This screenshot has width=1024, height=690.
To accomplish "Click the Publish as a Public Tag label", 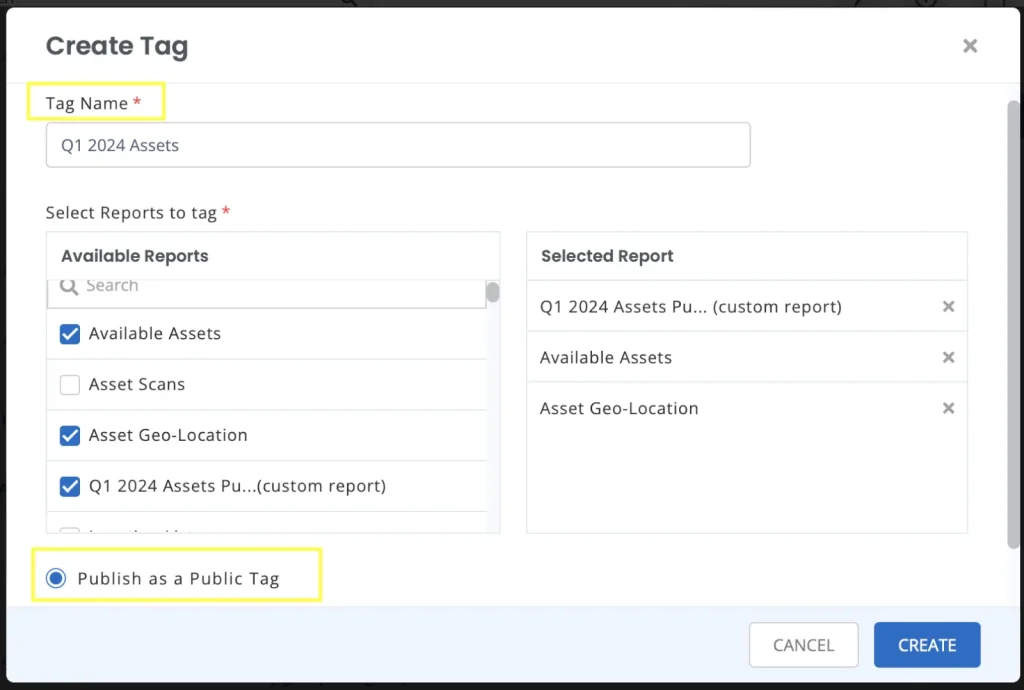I will coord(178,578).
